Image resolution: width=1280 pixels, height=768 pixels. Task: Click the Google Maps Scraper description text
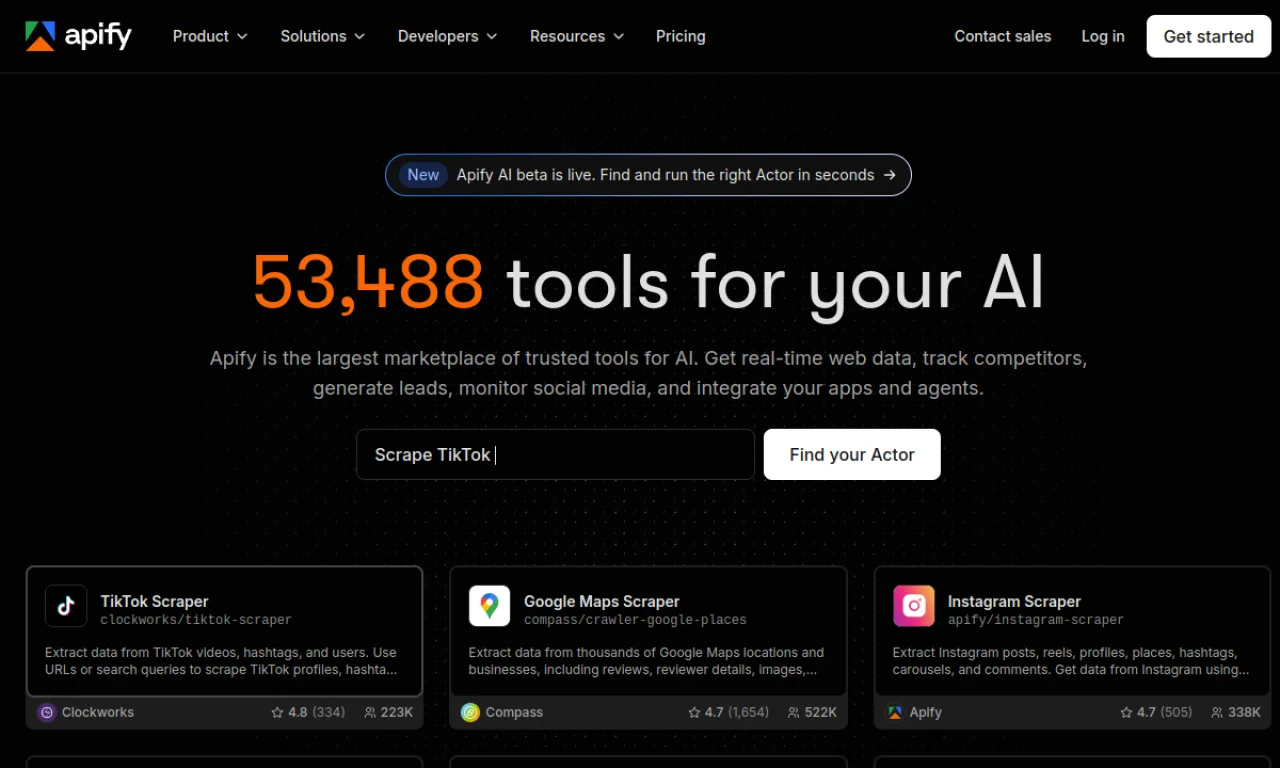click(x=646, y=661)
